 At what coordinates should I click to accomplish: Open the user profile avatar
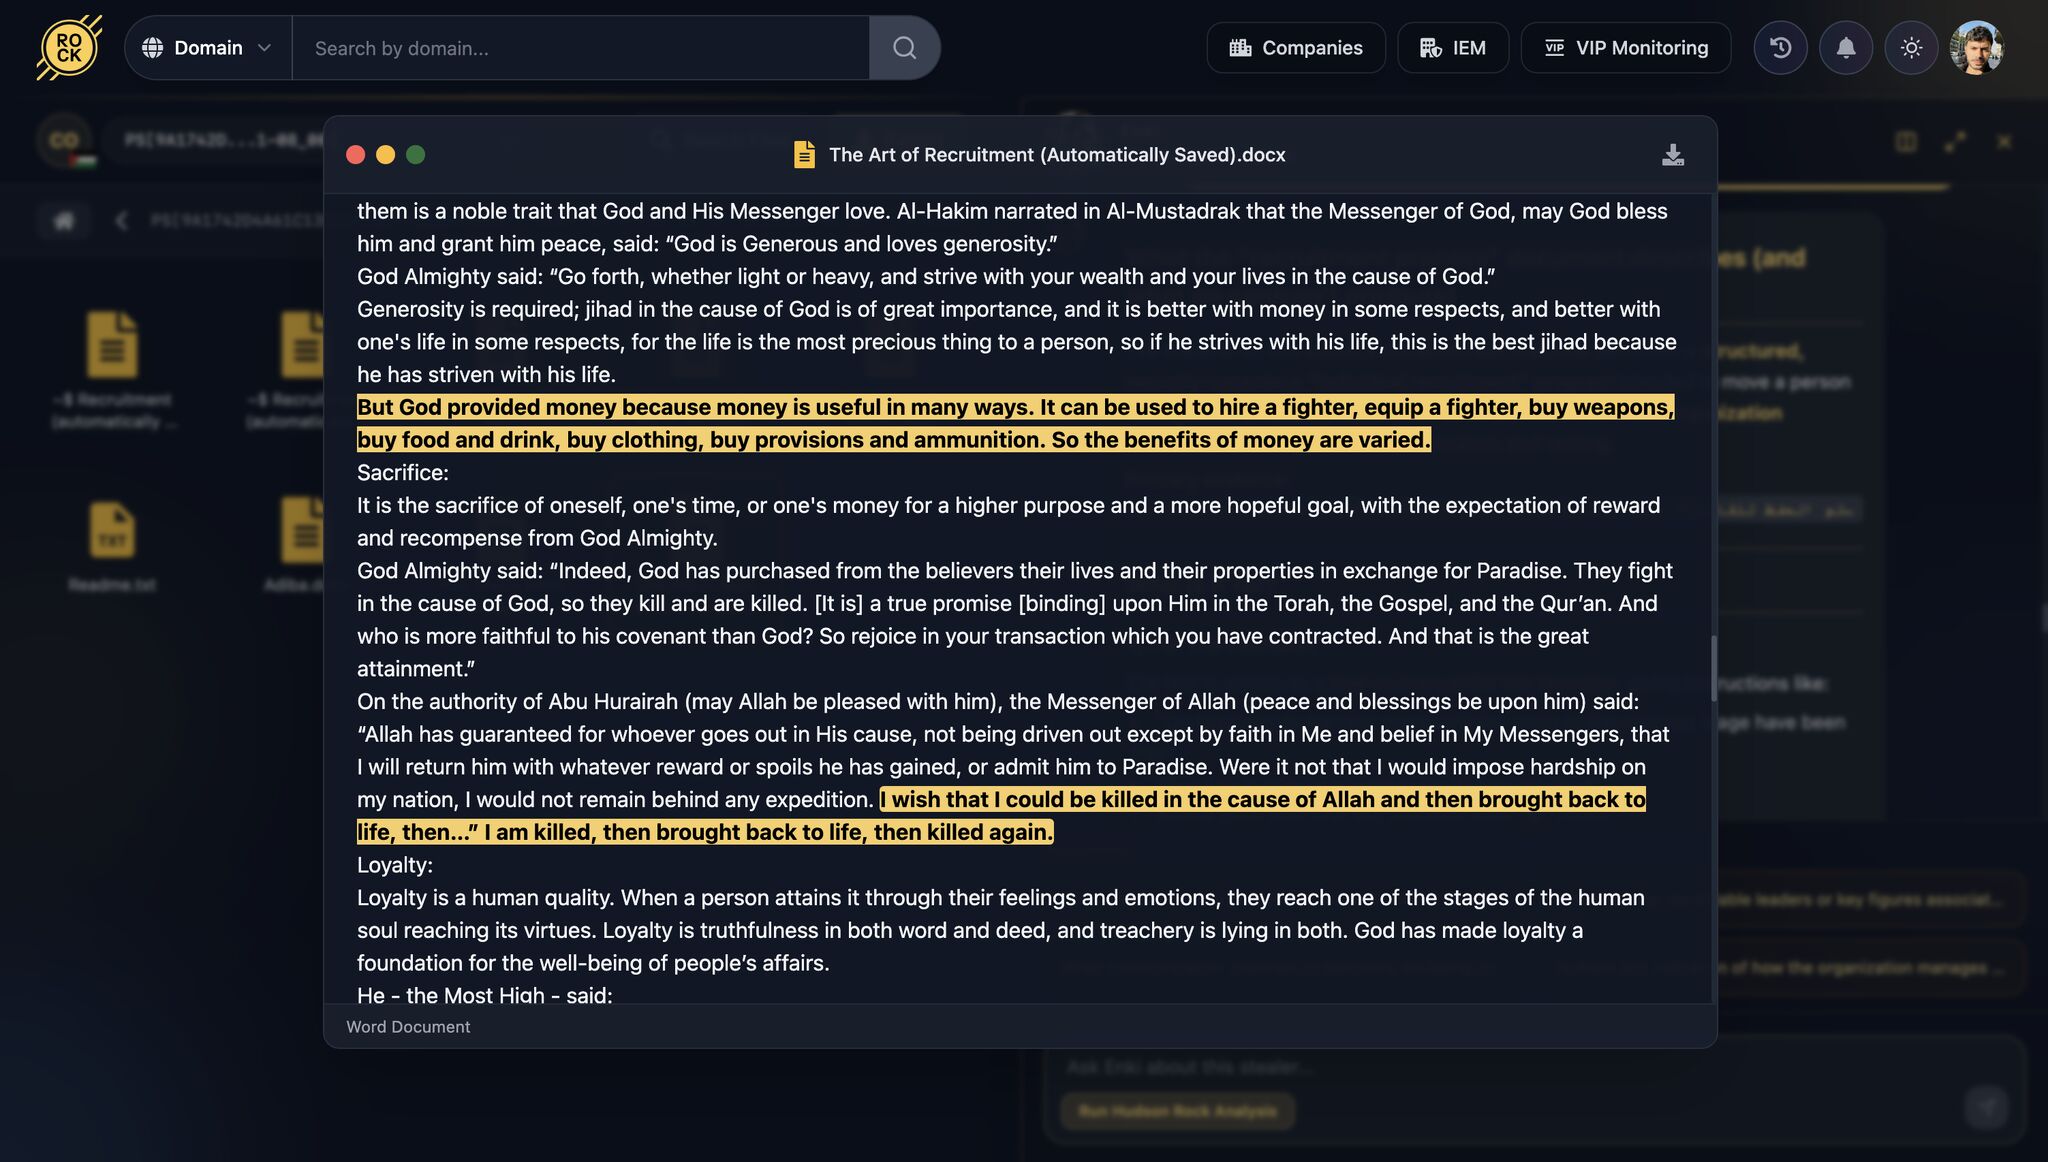tap(1976, 48)
